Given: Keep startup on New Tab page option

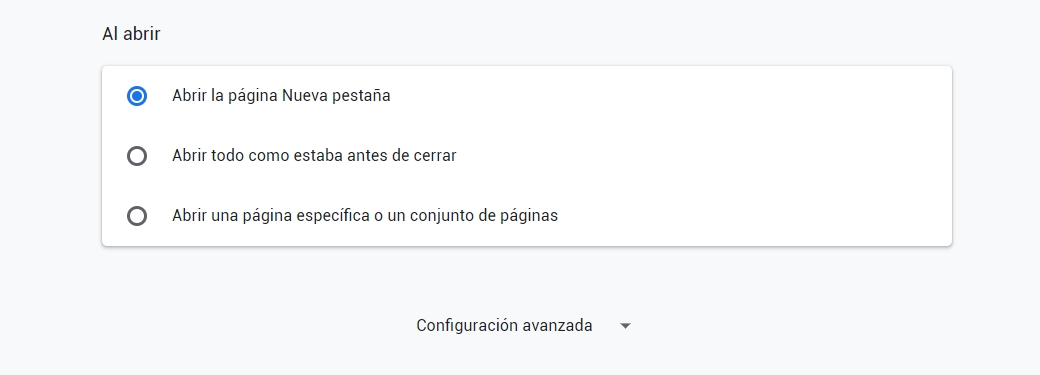Looking at the screenshot, I should click(137, 96).
